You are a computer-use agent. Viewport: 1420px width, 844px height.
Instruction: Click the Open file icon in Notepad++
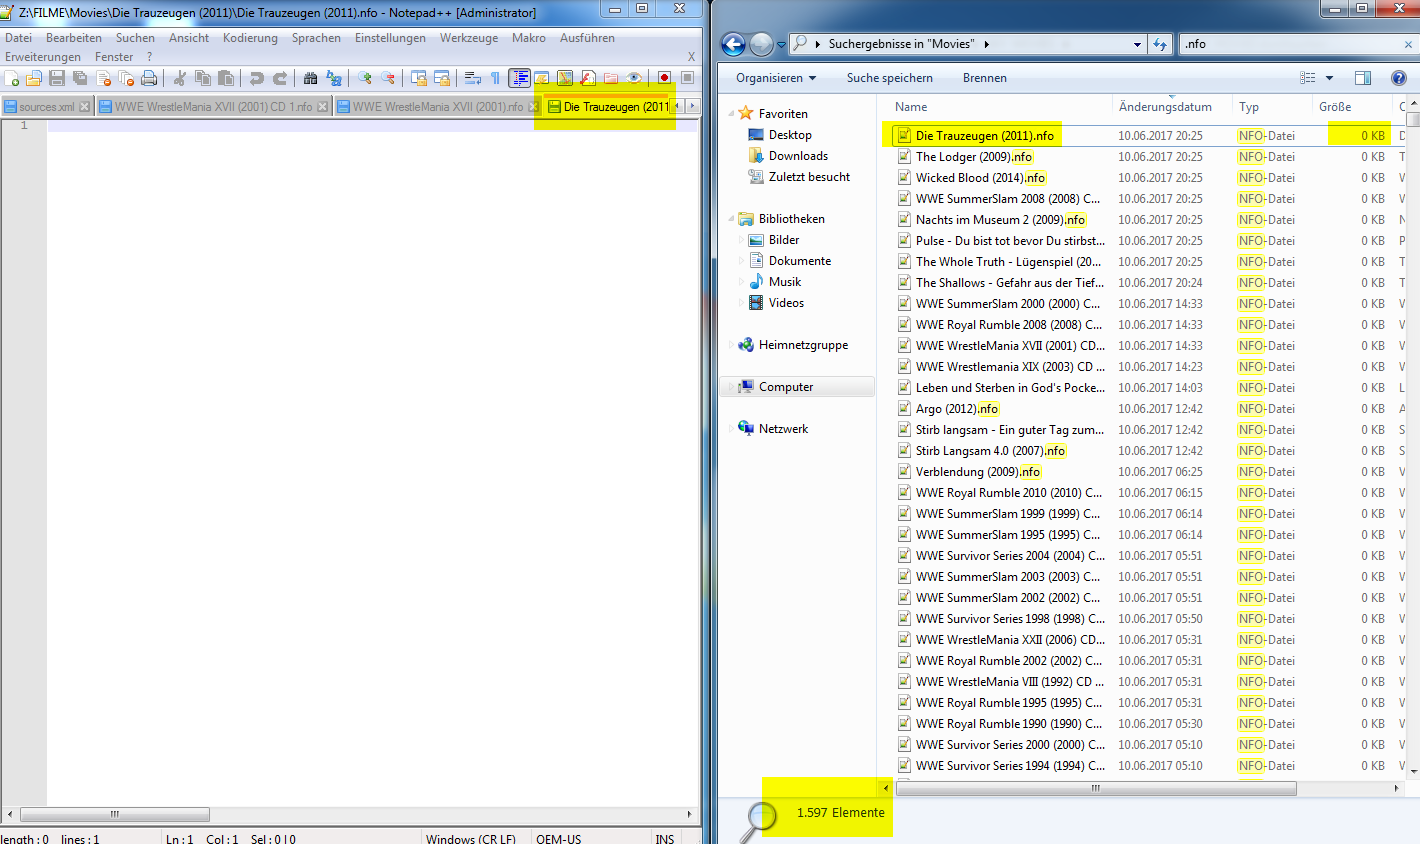pos(34,78)
